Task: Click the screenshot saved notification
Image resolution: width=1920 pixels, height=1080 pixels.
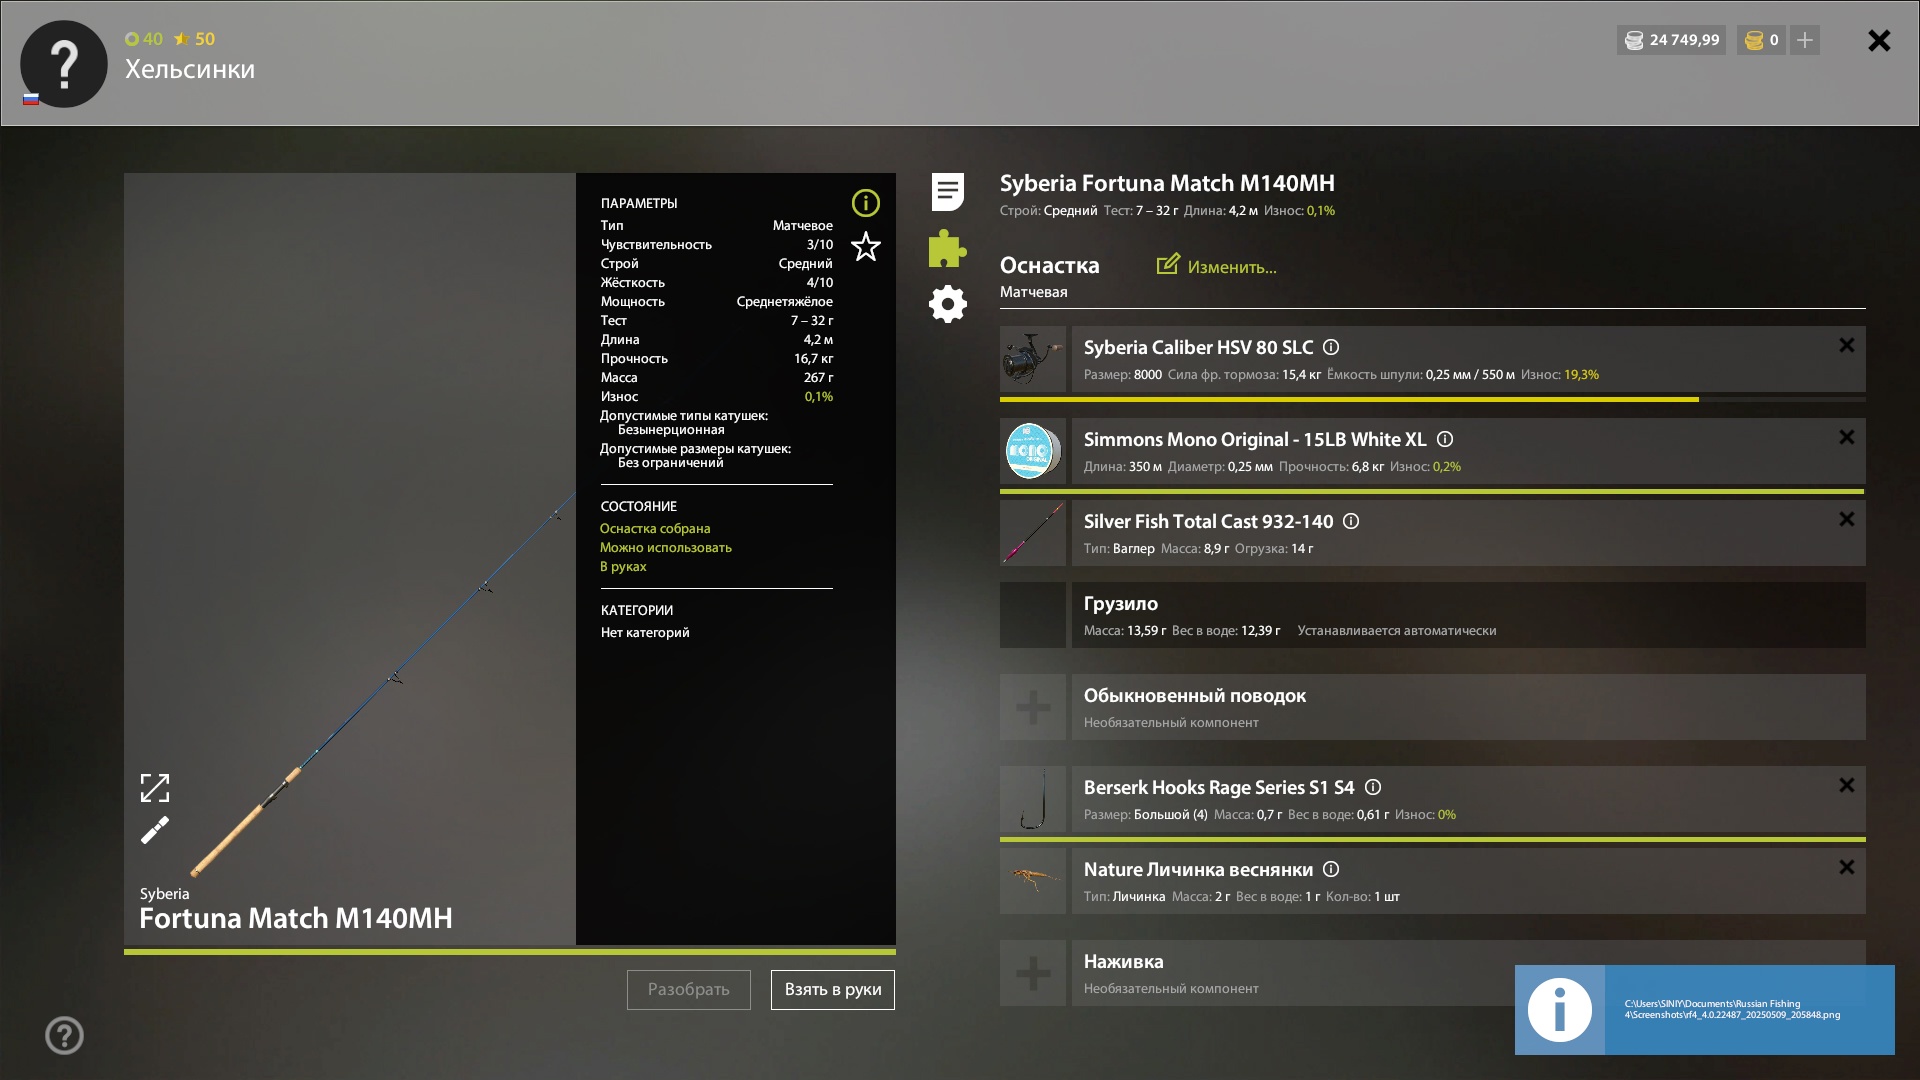Action: tap(1705, 1010)
